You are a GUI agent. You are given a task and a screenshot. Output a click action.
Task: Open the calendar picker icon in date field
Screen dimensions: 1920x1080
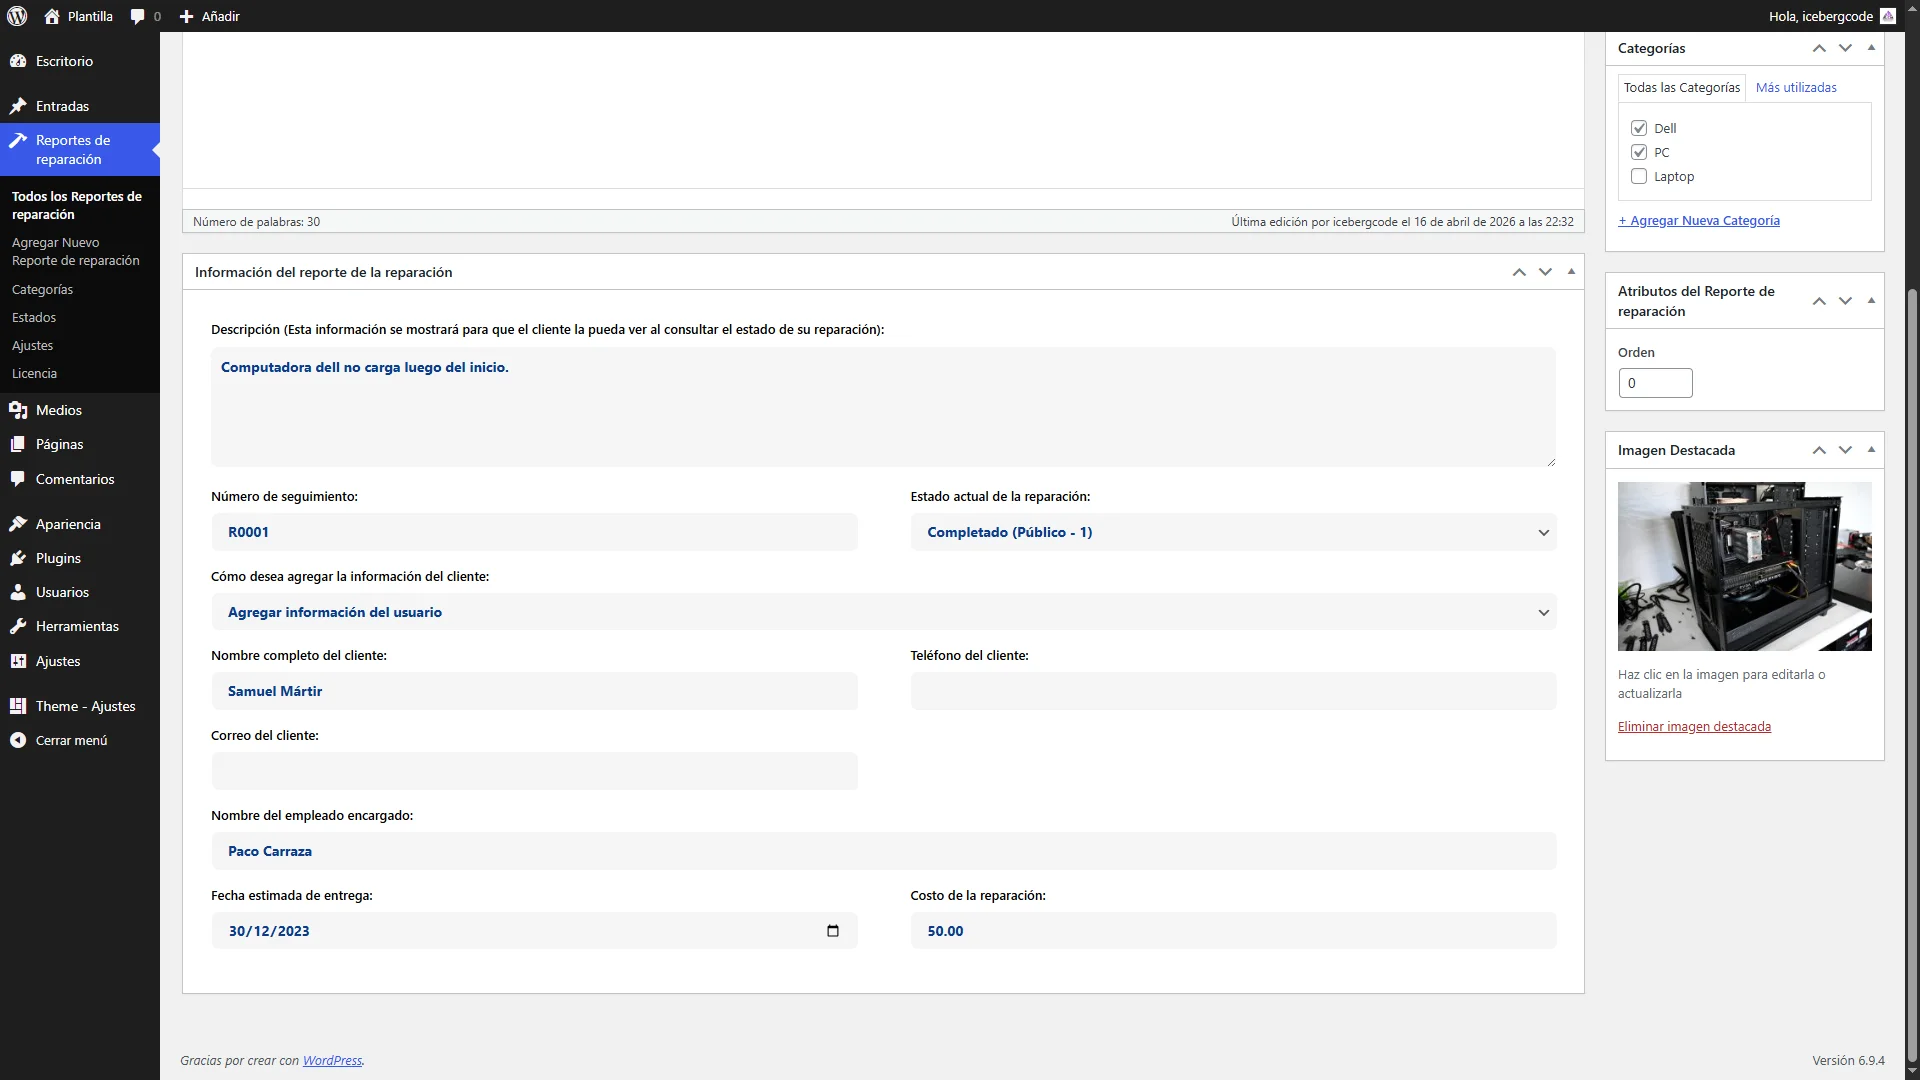832,931
